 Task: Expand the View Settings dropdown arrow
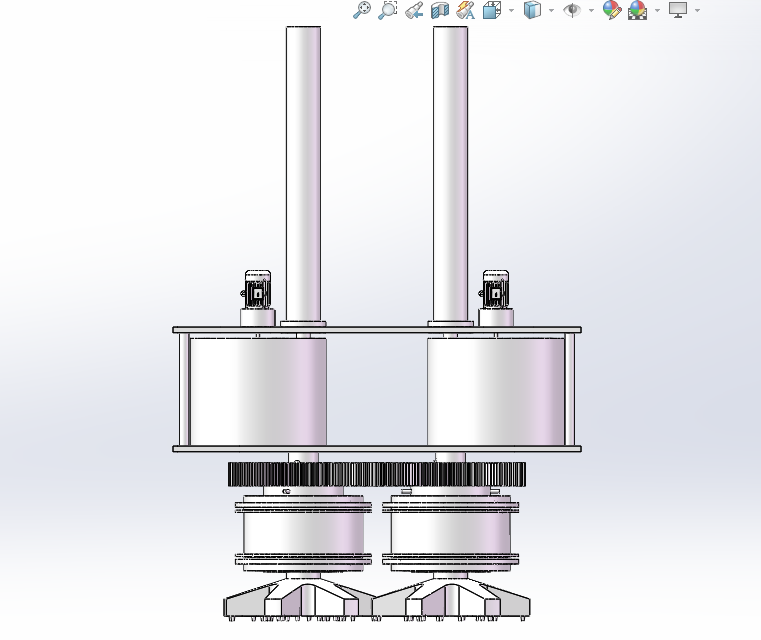(x=697, y=10)
